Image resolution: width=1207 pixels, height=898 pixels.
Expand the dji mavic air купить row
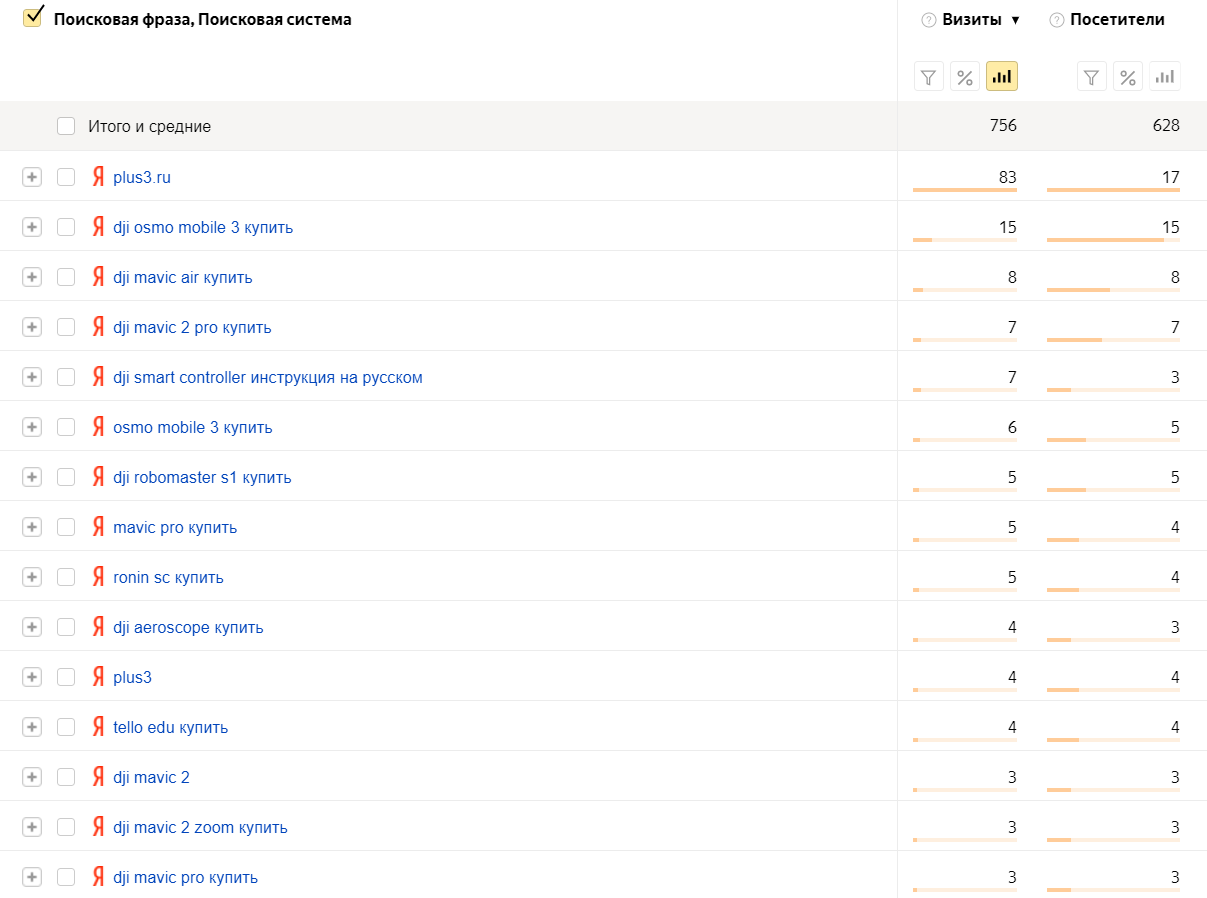(x=32, y=277)
